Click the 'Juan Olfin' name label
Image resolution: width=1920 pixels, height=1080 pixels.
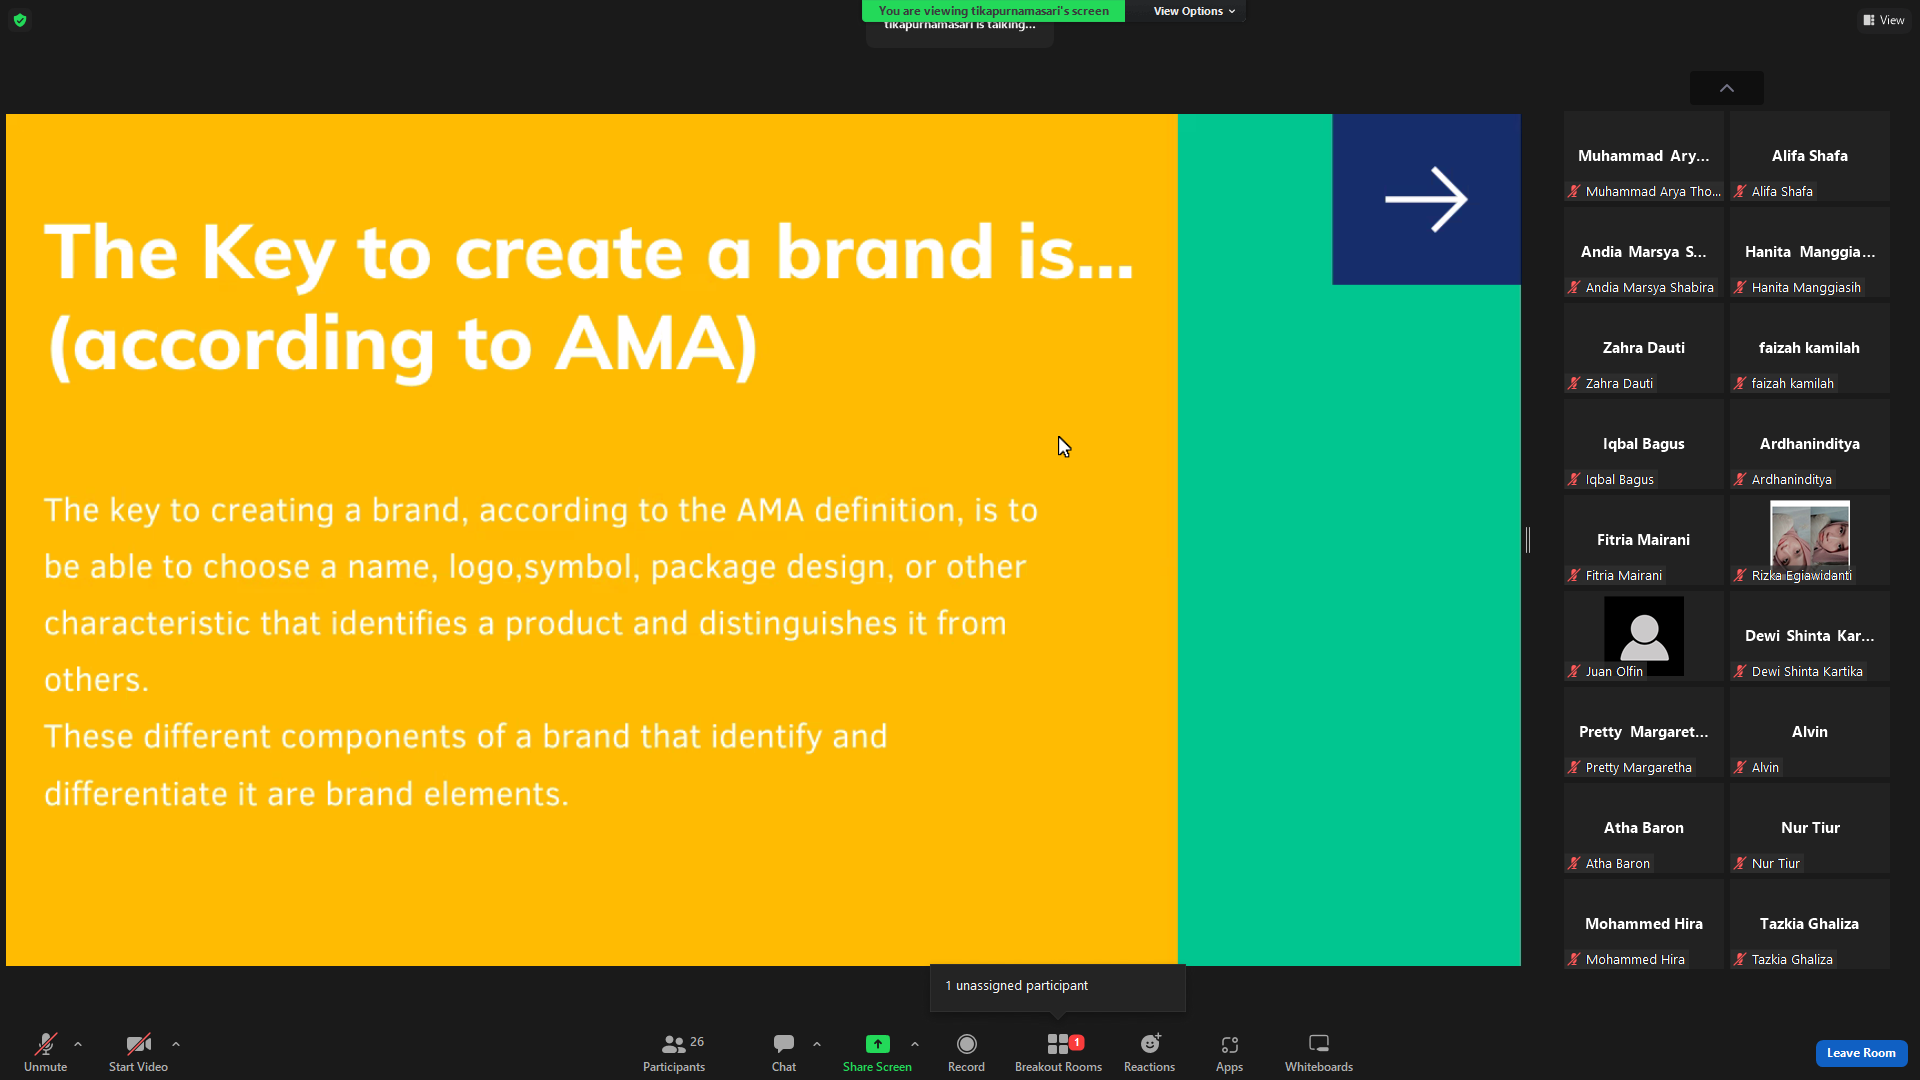coord(1614,671)
